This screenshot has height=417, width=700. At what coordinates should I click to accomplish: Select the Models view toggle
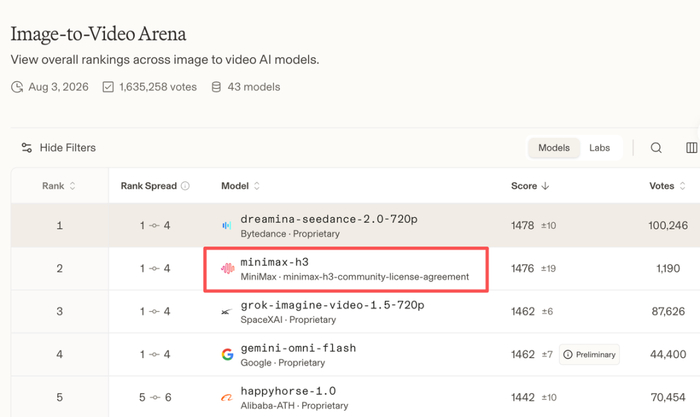[554, 148]
